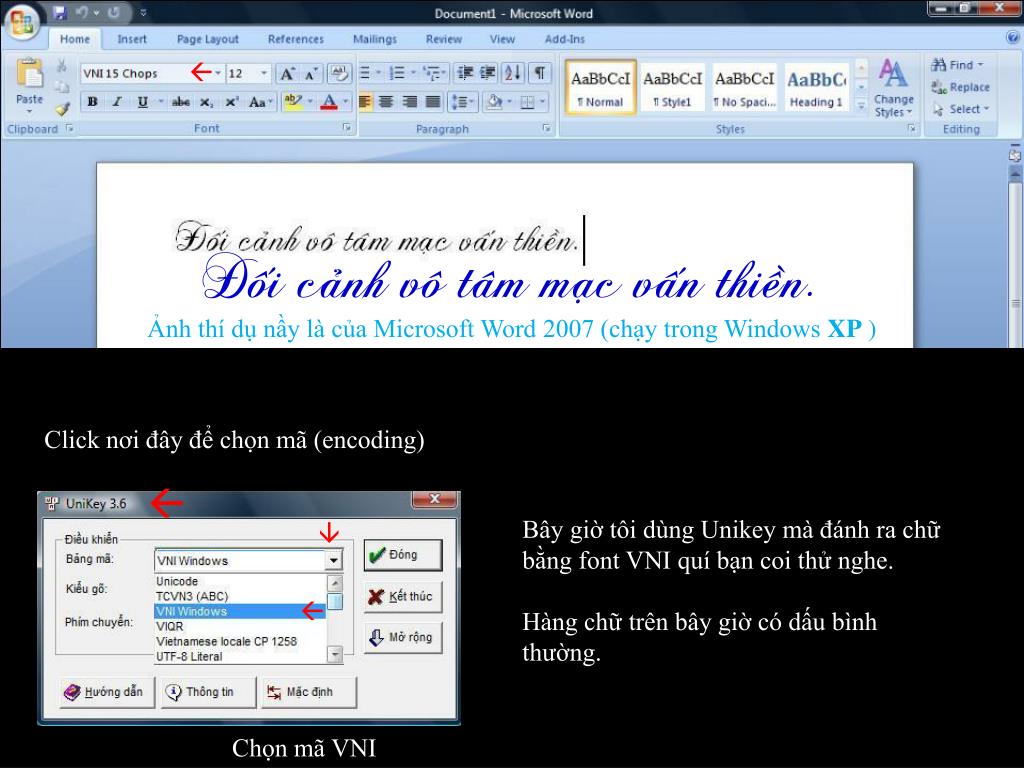This screenshot has height=768, width=1024.
Task: Expand the Bảng mã combo box arrow
Action: 334,560
